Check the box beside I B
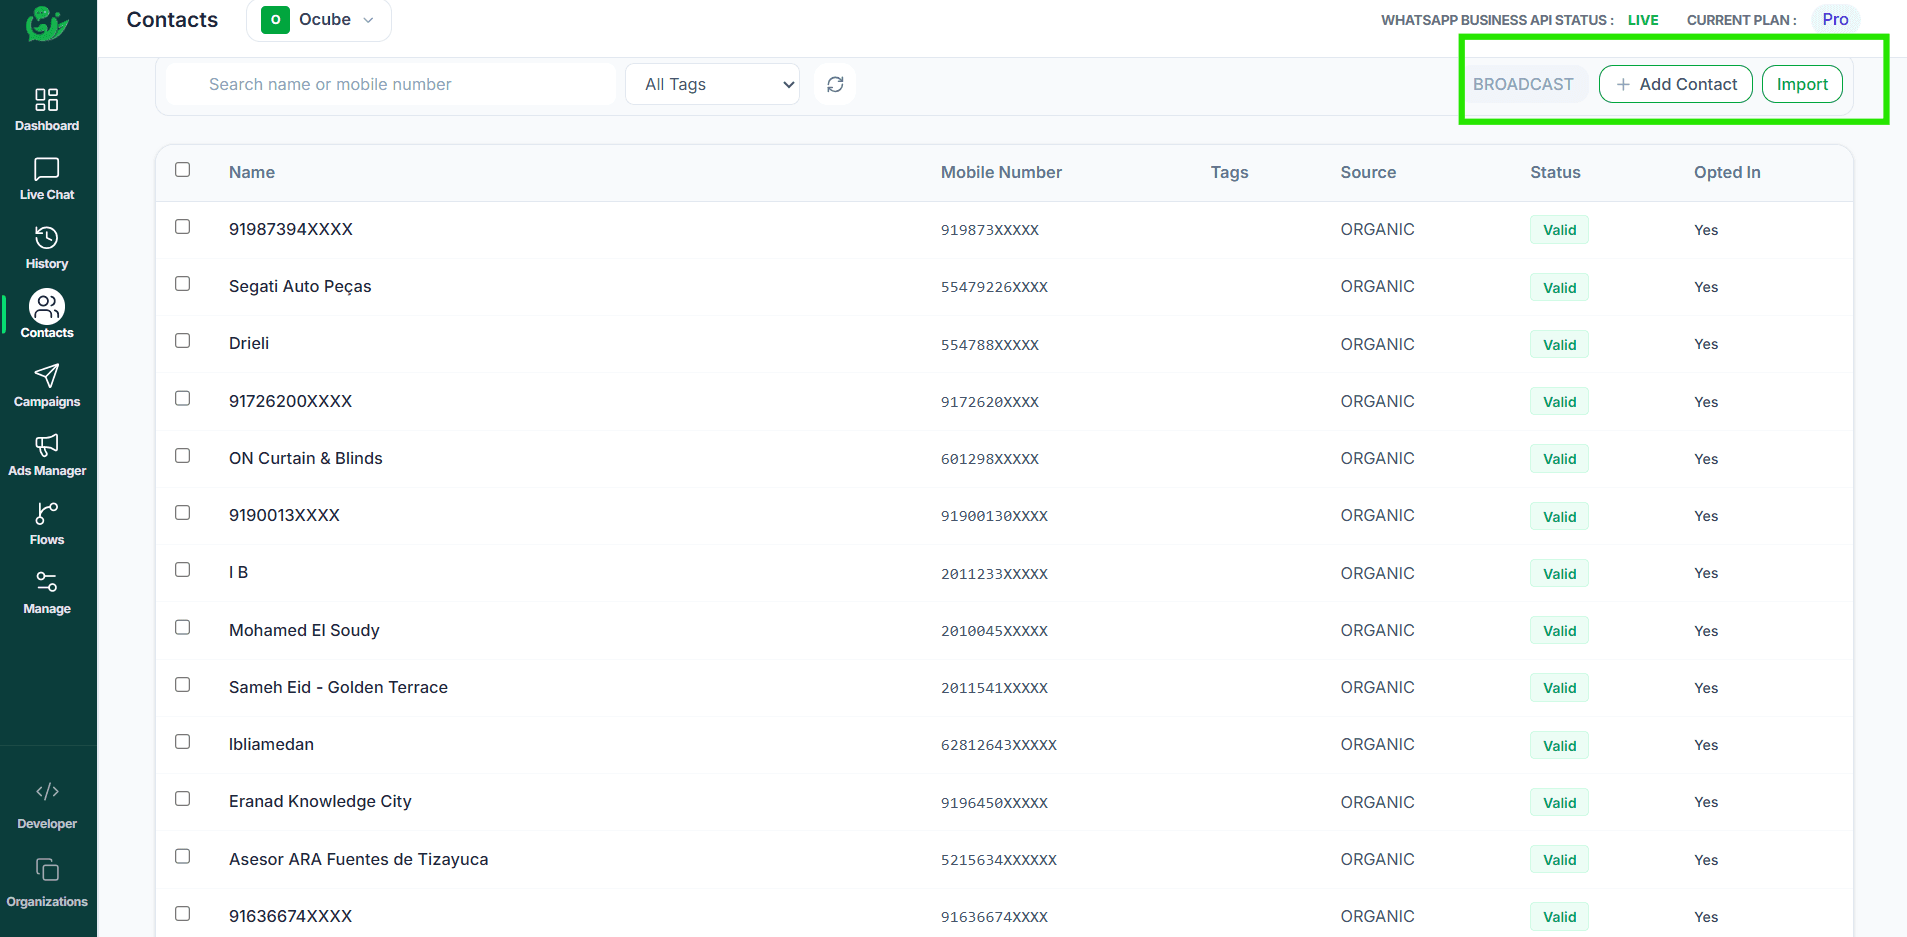The width and height of the screenshot is (1907, 937). pos(182,570)
